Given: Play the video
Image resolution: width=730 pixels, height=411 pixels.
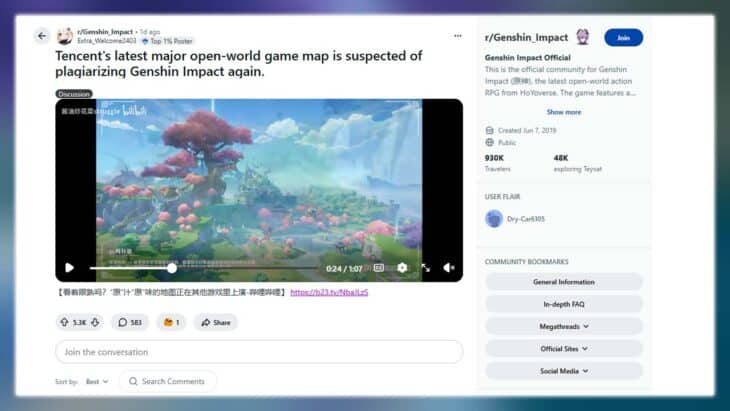Looking at the screenshot, I should click(x=69, y=268).
